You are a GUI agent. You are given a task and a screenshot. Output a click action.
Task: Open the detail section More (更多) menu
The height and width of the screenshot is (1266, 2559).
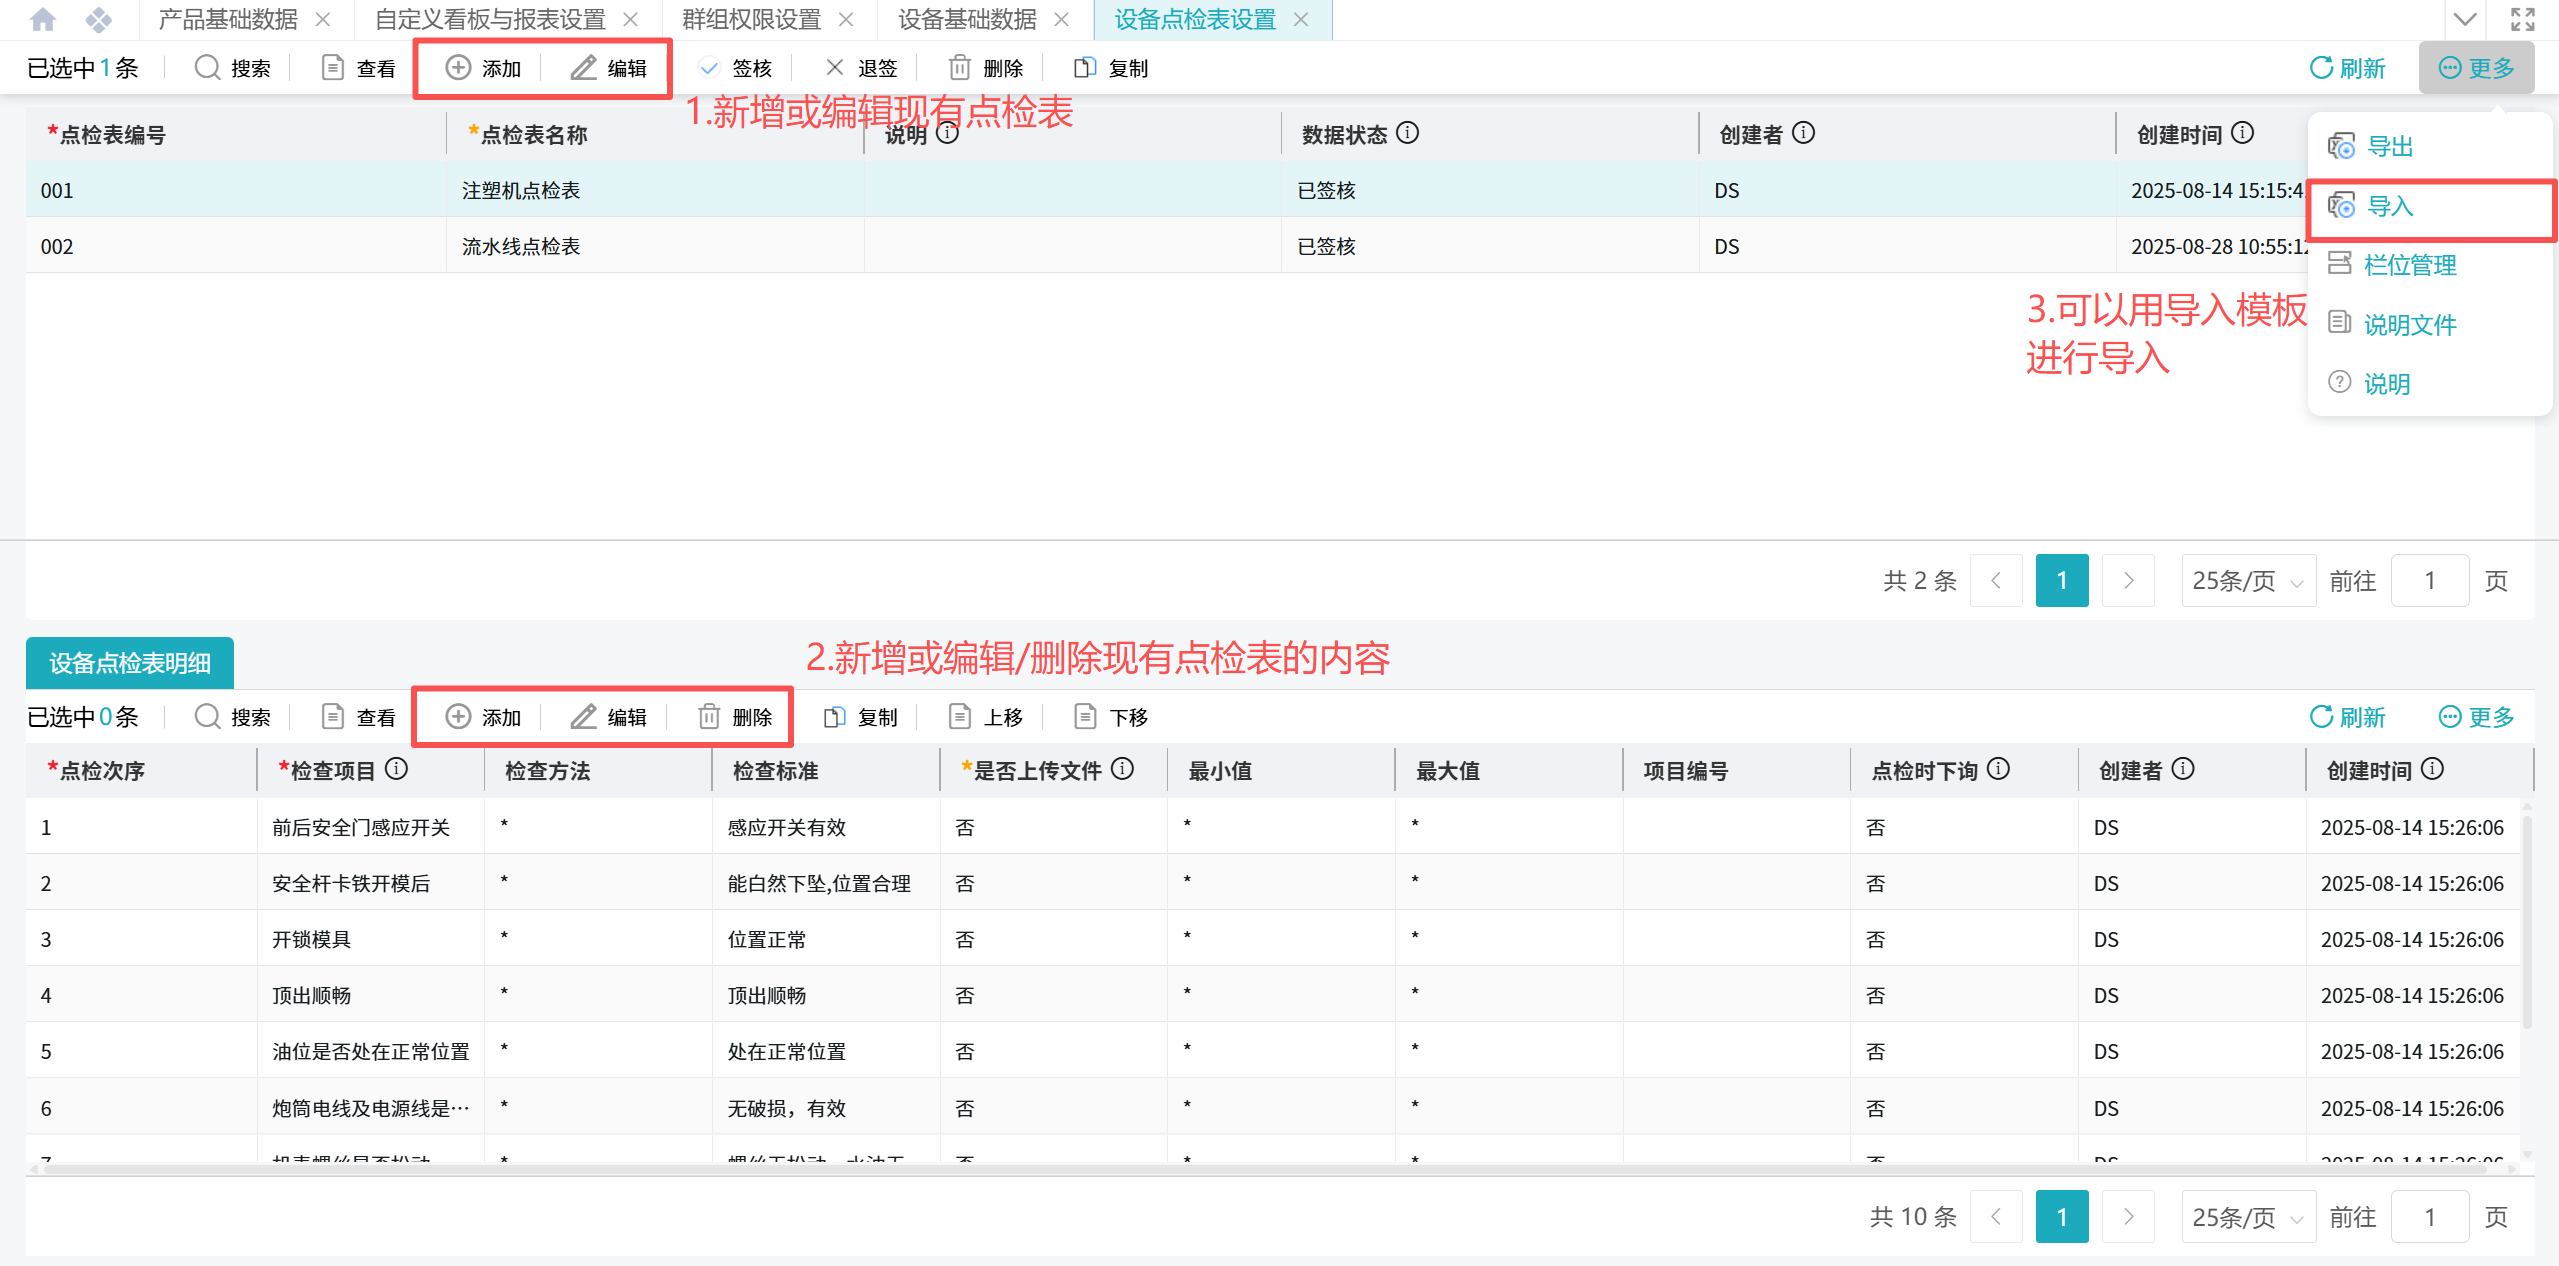tap(2476, 717)
